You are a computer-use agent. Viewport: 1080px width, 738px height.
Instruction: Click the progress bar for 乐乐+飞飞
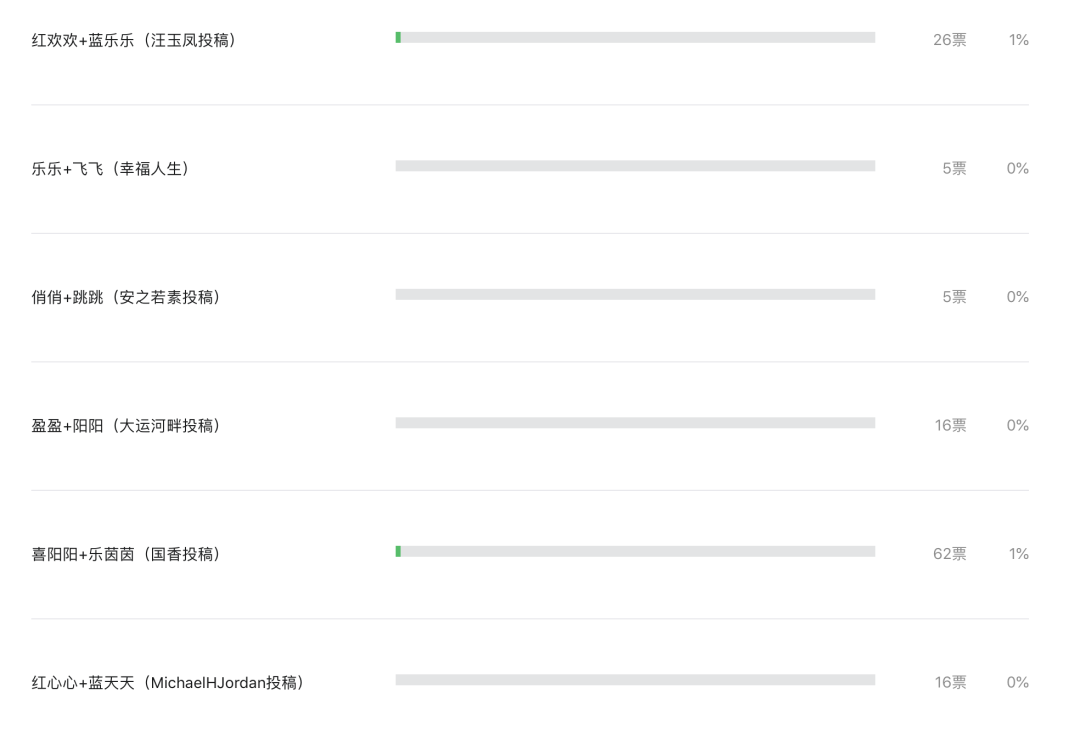[635, 166]
